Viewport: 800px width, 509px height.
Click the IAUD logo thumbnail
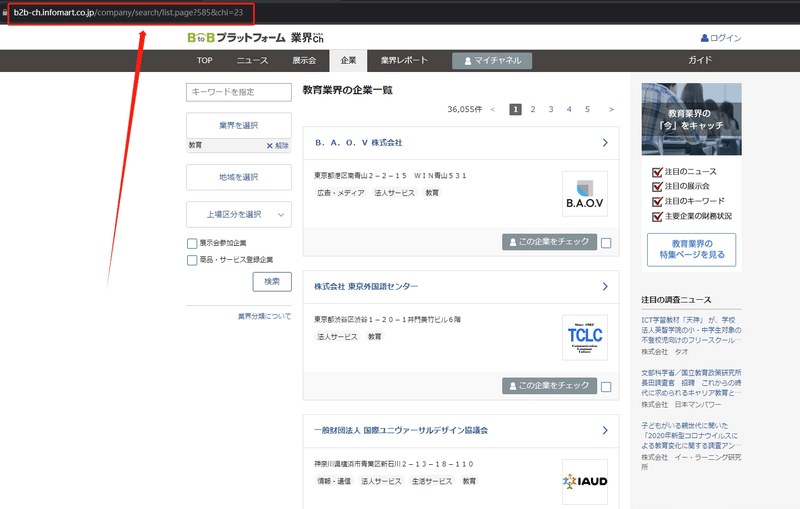click(585, 481)
